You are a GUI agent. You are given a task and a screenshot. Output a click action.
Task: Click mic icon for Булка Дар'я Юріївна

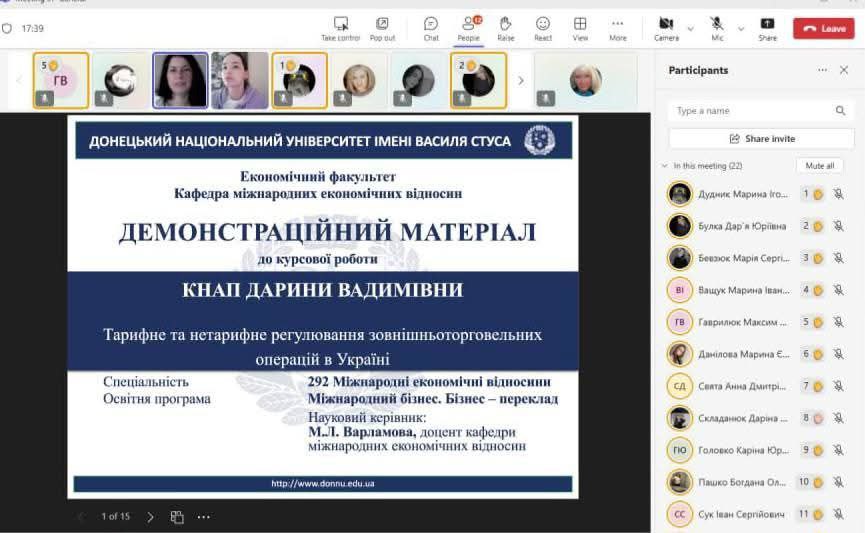(839, 226)
